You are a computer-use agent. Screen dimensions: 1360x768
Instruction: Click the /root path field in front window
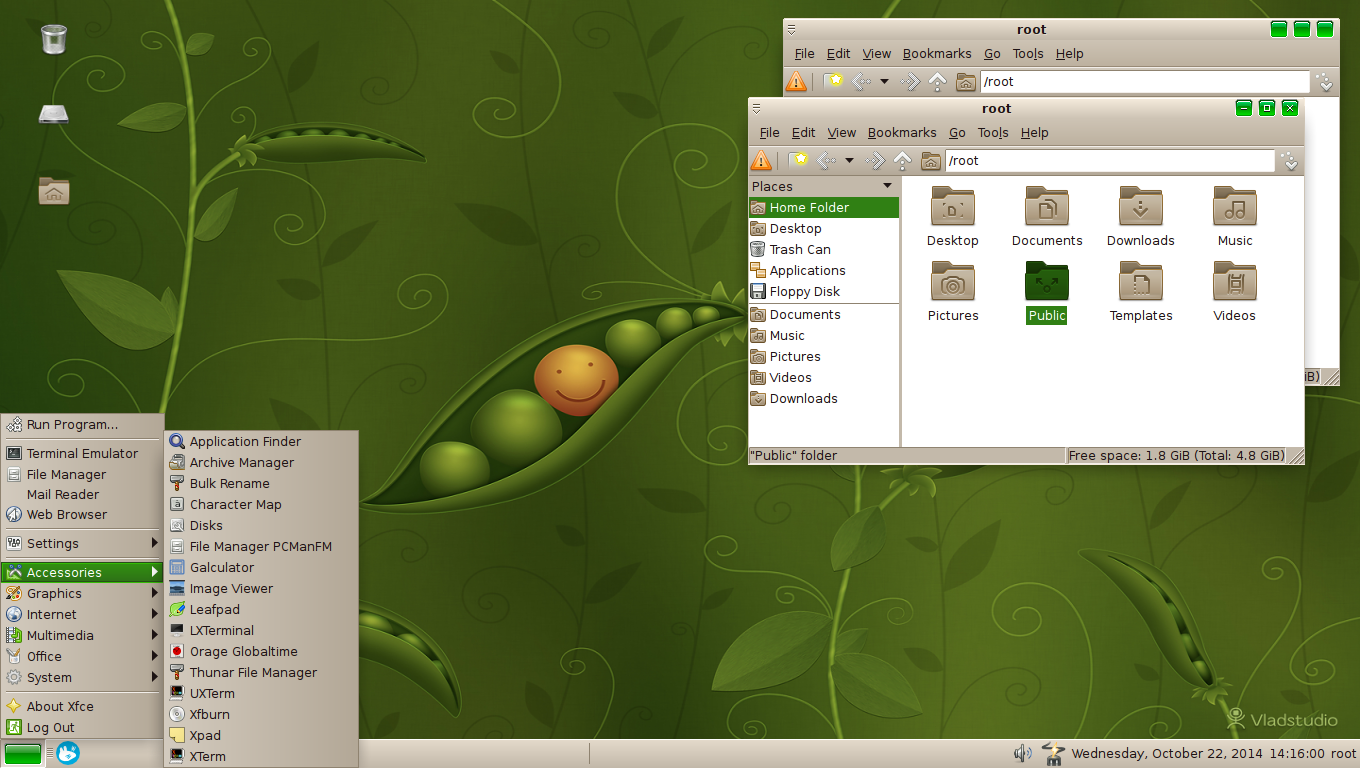[x=1110, y=160]
